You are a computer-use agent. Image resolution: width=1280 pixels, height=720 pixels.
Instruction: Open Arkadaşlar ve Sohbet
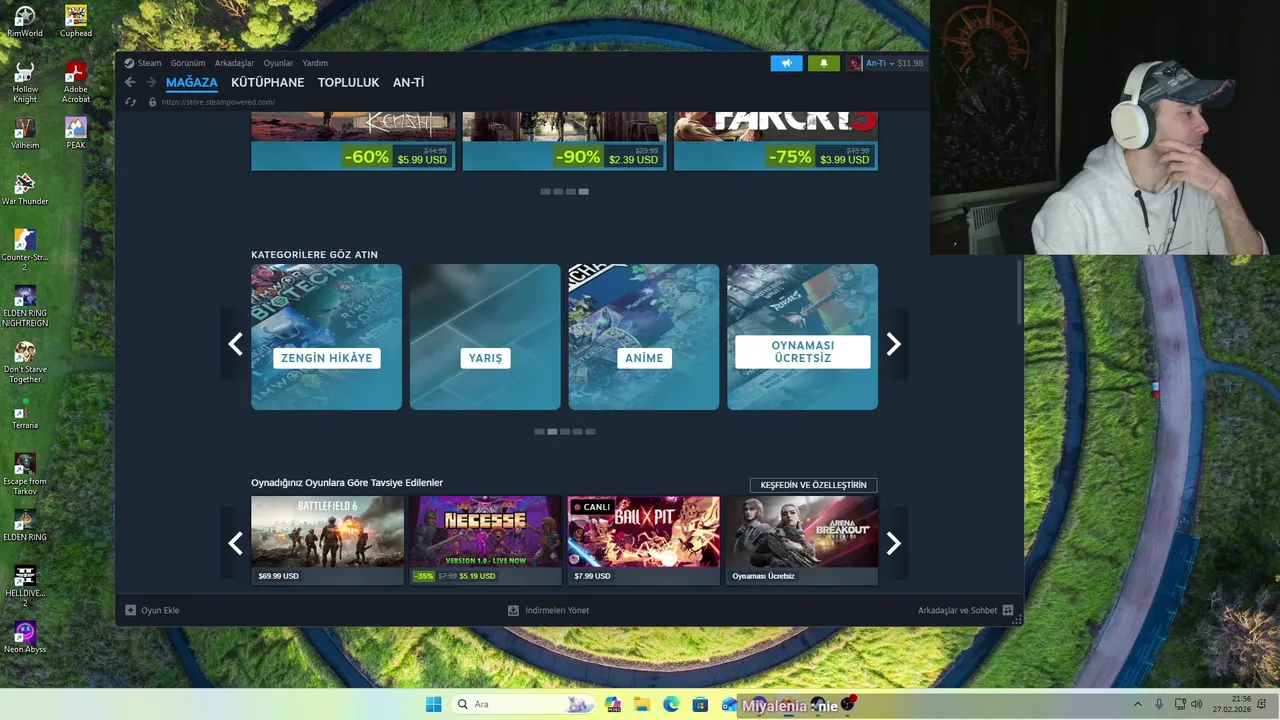click(x=958, y=610)
